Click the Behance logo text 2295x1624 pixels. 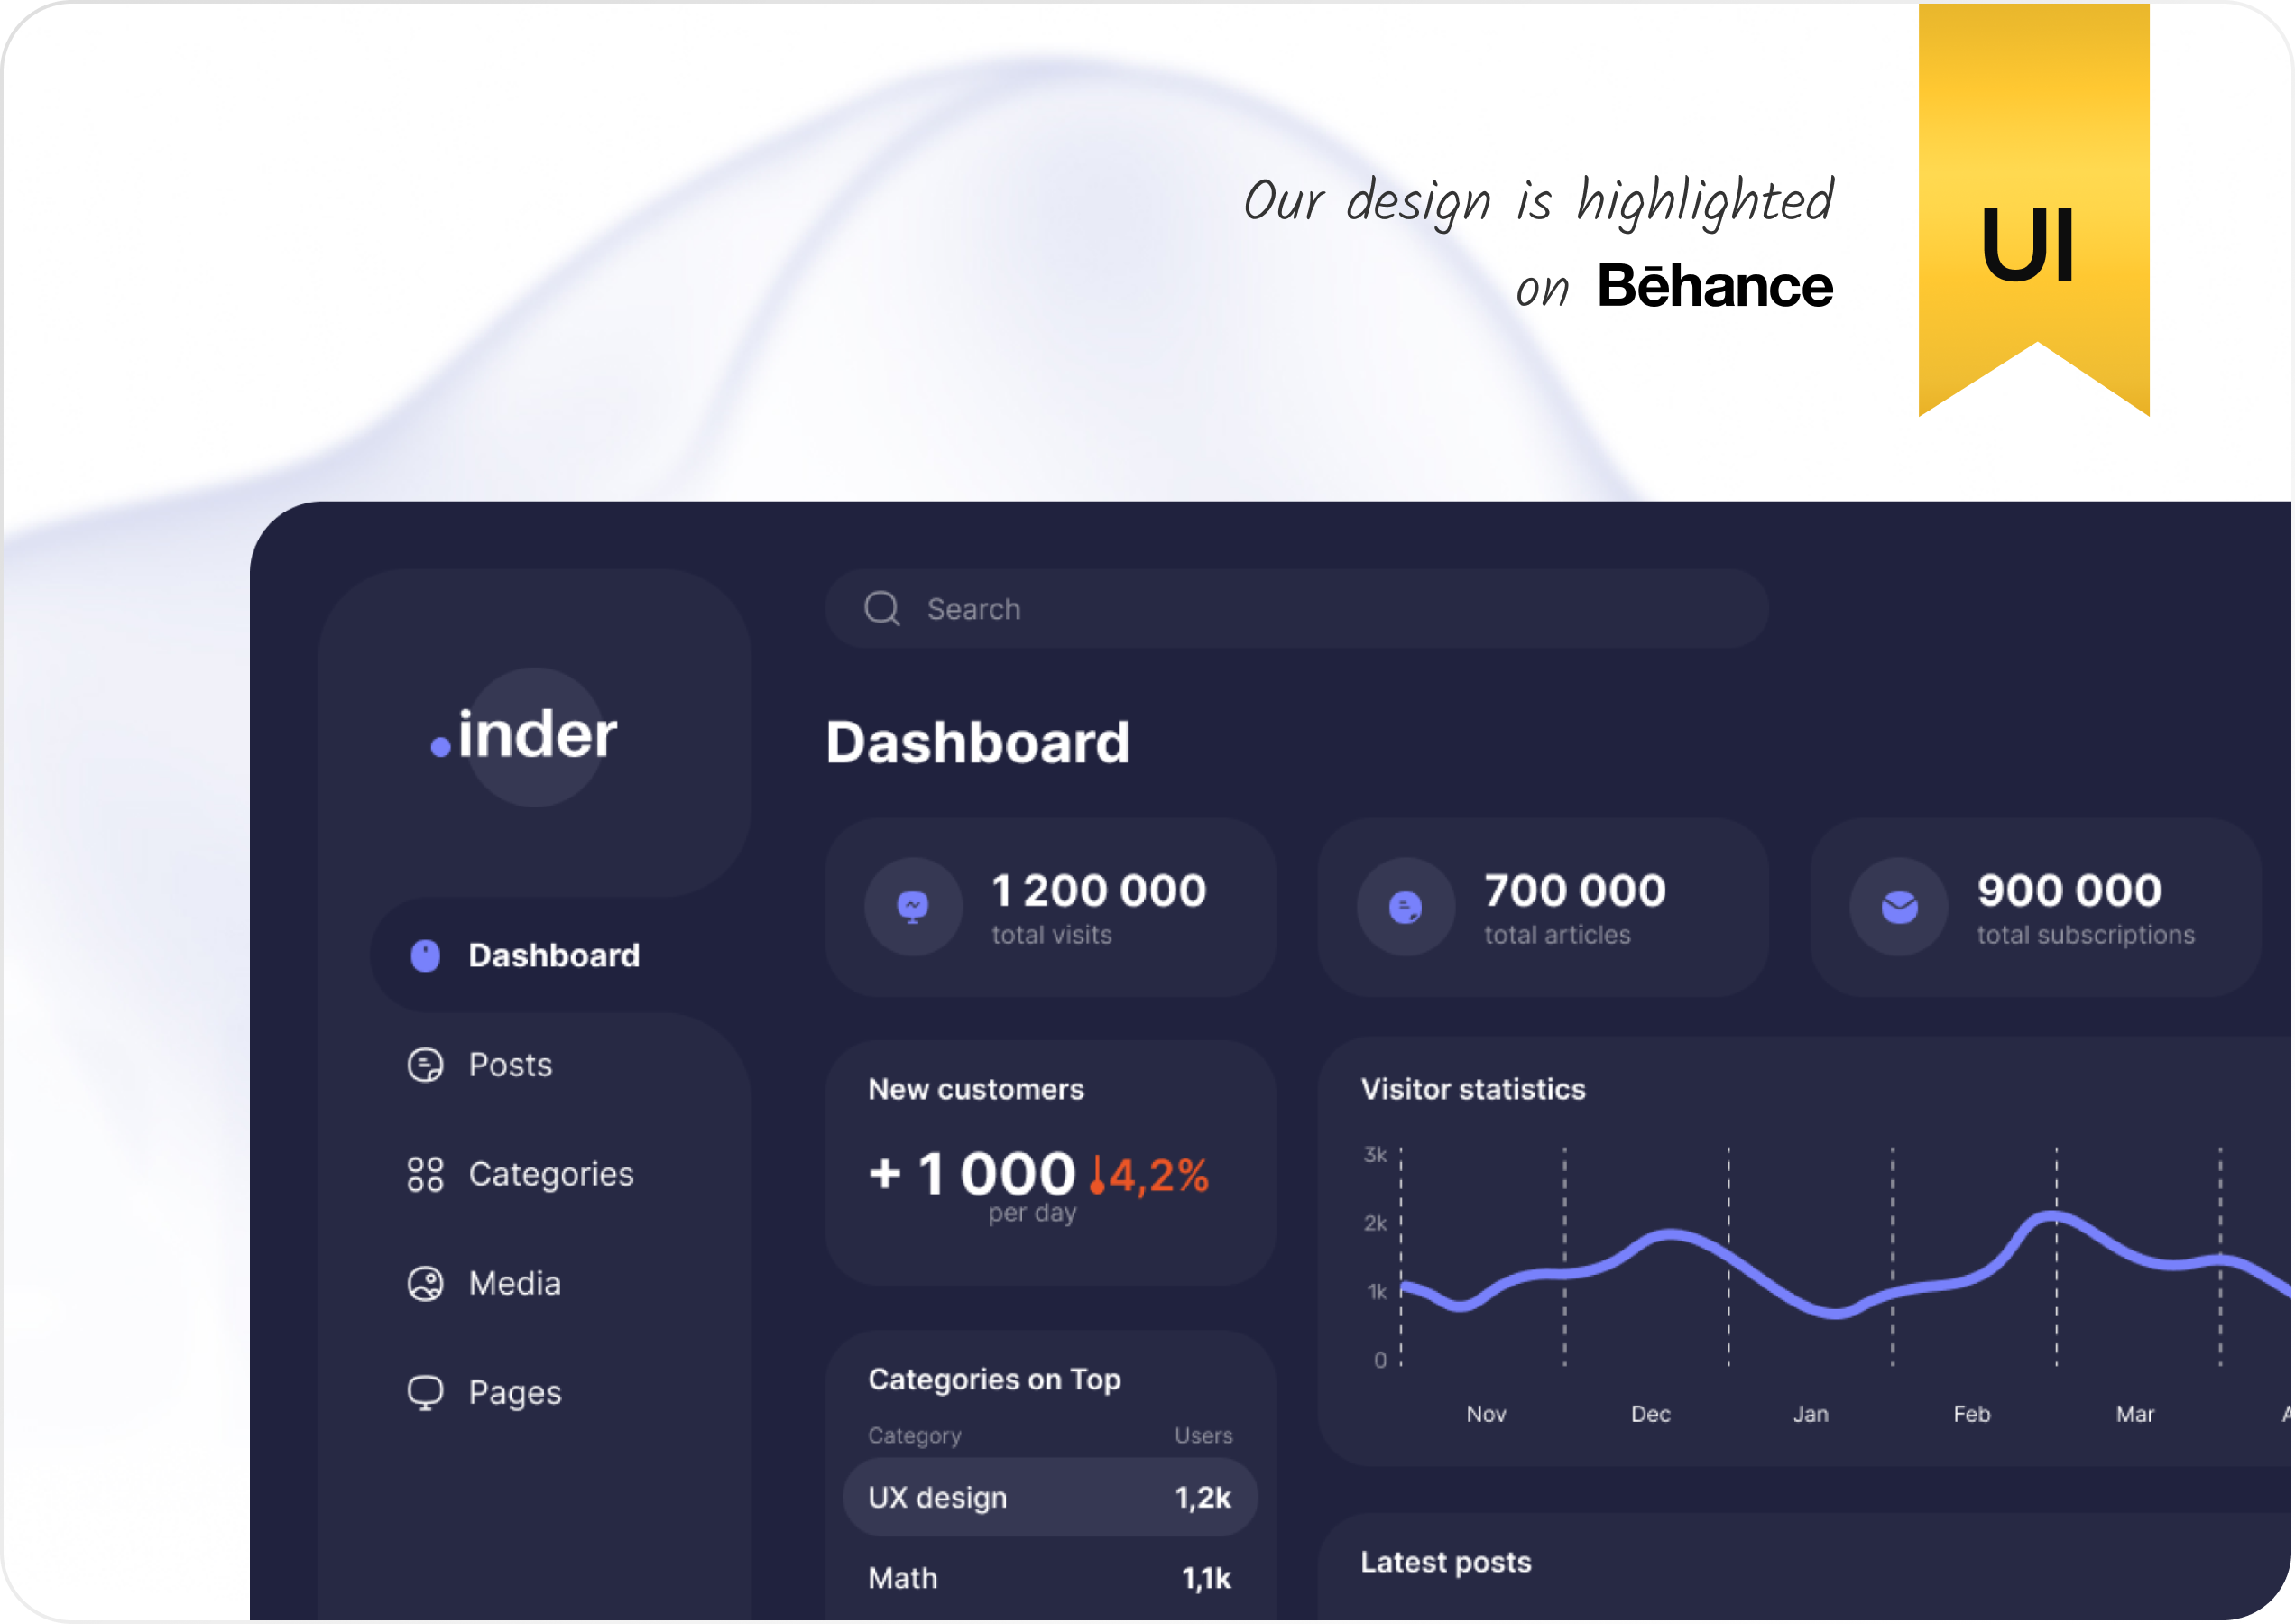click(x=1714, y=286)
